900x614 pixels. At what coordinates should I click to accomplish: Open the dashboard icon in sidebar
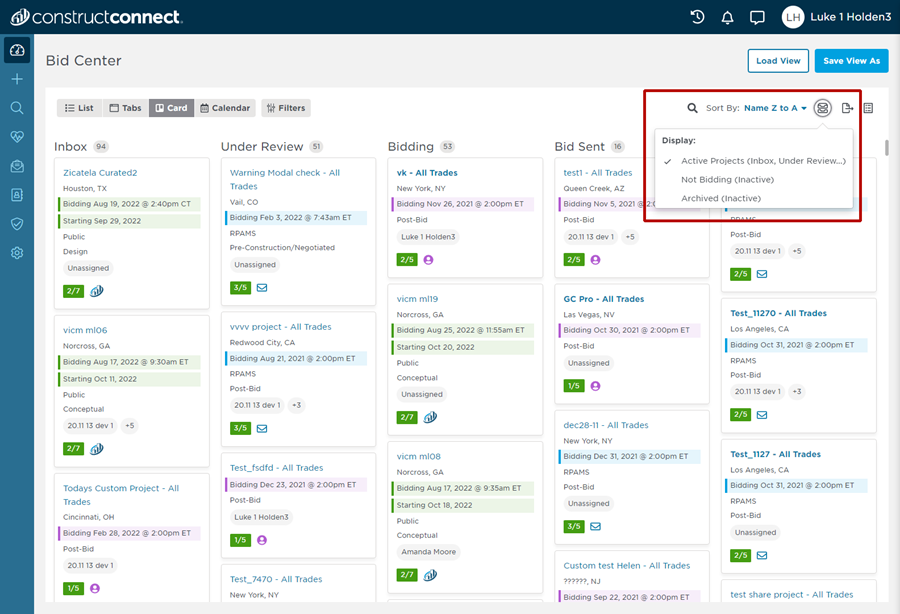point(17,50)
